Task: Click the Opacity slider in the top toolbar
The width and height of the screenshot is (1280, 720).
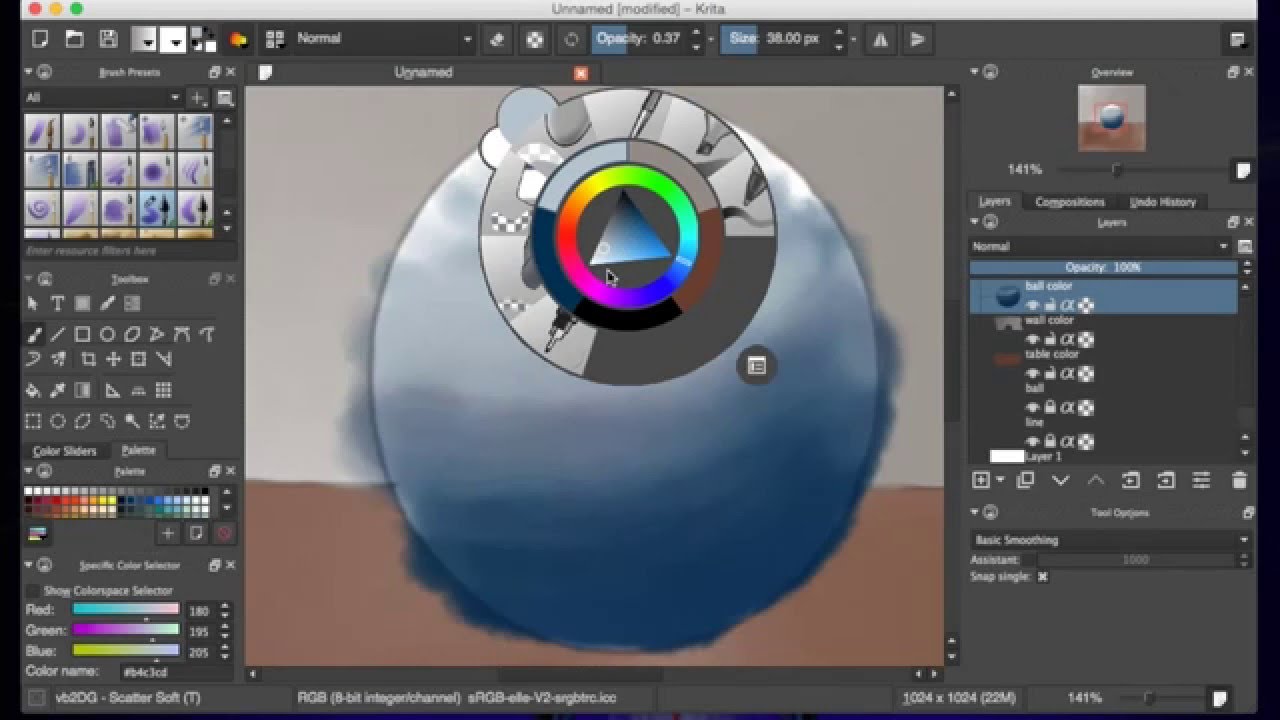Action: click(x=639, y=39)
